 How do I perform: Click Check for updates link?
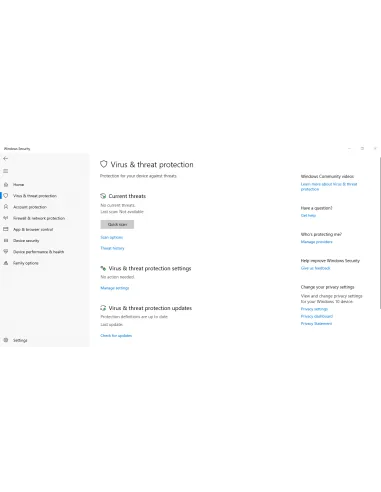coord(116,336)
